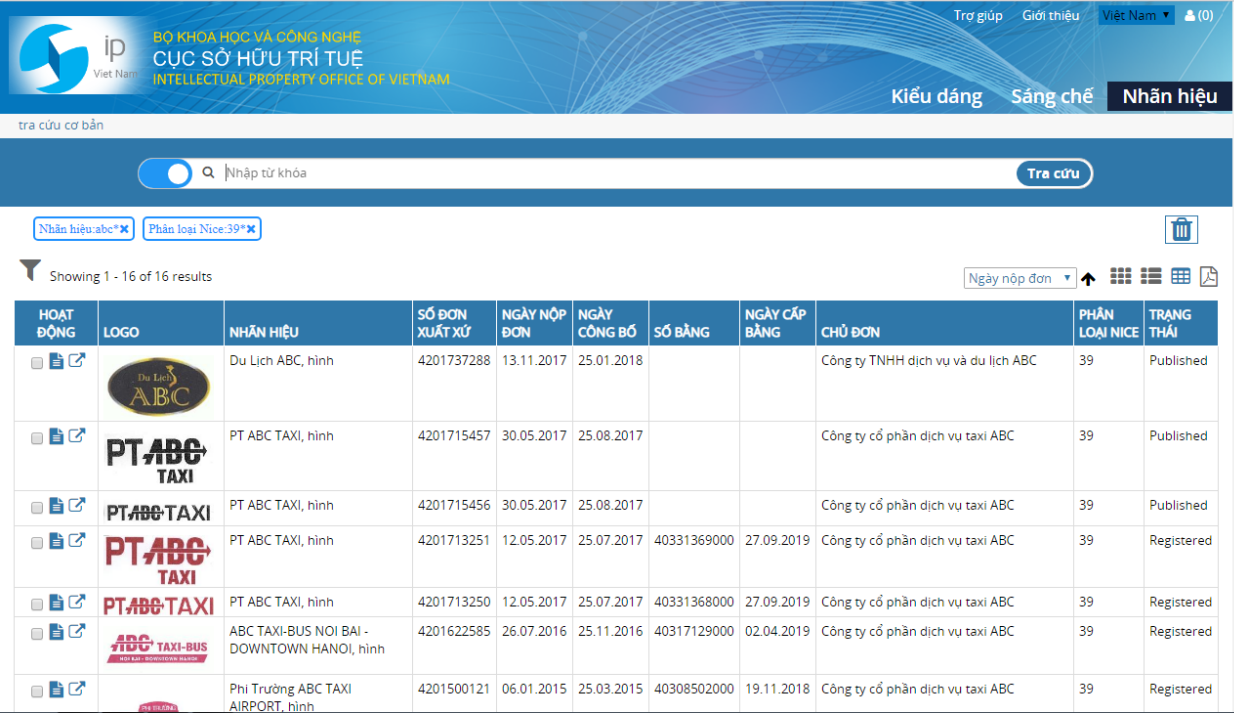The width and height of the screenshot is (1234, 713).
Task: Select the Nhãn hiệu tab
Action: click(x=1170, y=96)
